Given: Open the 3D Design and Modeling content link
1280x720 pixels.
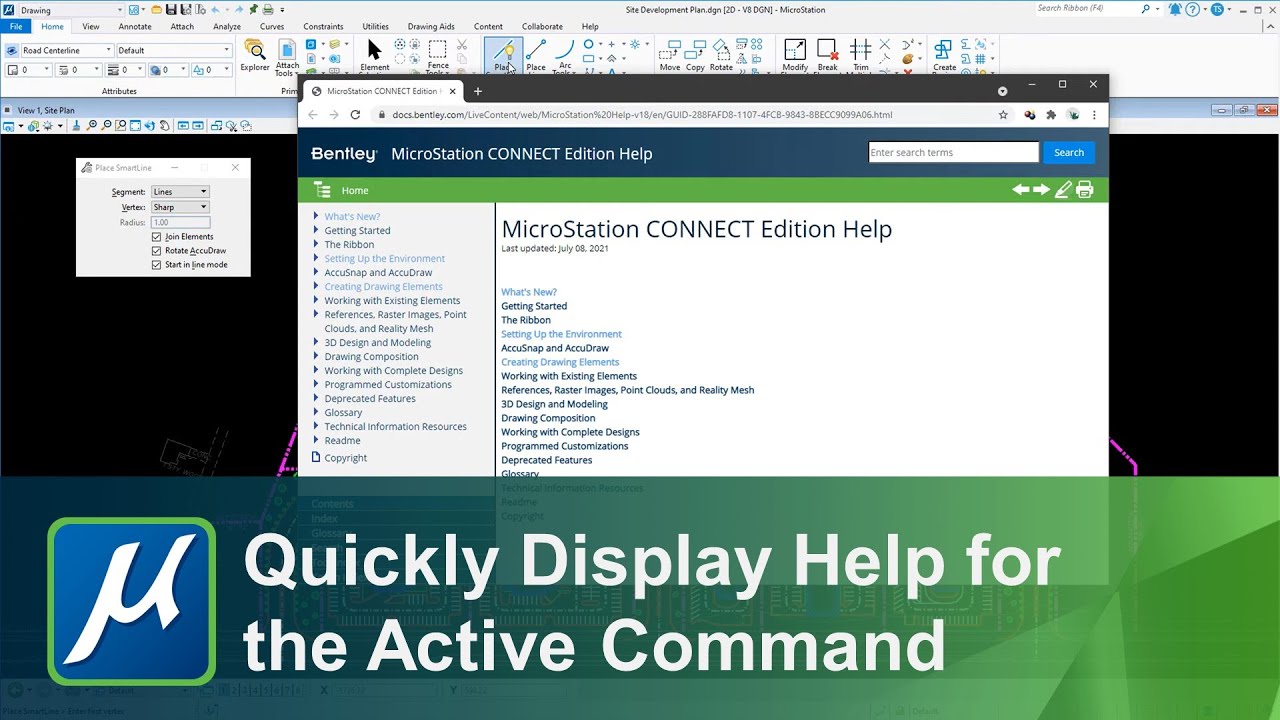Looking at the screenshot, I should pos(554,404).
